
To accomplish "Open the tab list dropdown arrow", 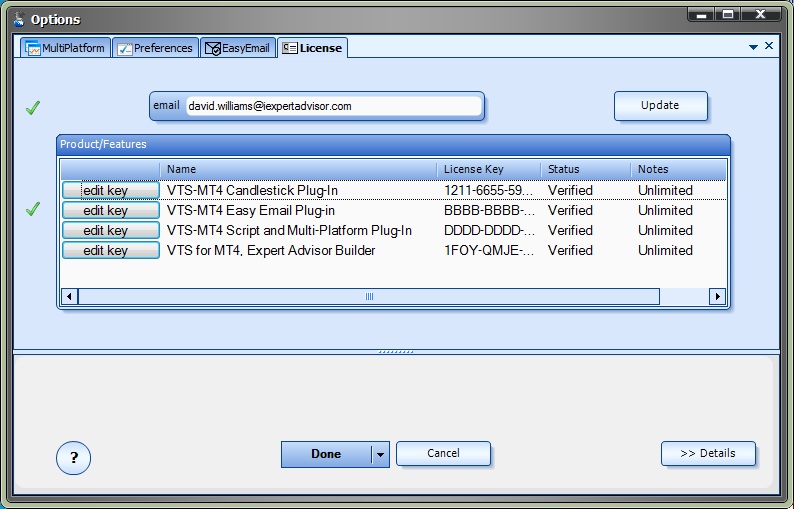I will pyautogui.click(x=753, y=47).
